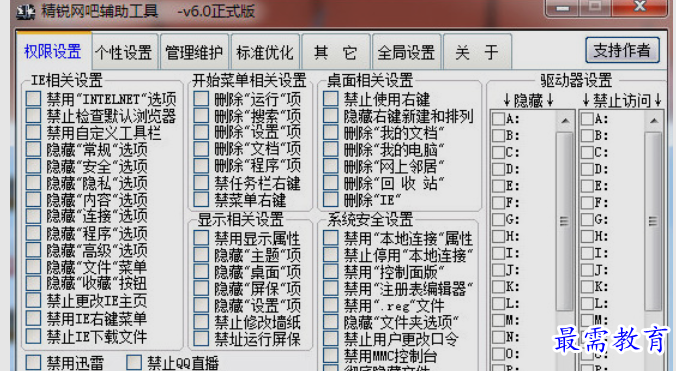Select the 标准优化 tab
676x371 pixels.
tap(265, 53)
